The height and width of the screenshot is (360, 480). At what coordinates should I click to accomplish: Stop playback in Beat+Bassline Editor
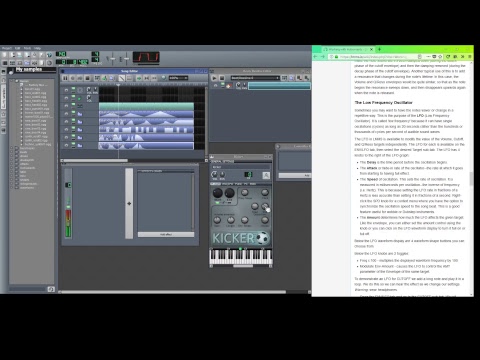coord(222,78)
